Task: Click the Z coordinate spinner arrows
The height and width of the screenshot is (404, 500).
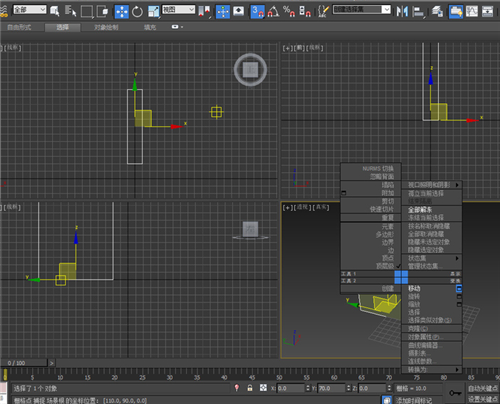Action: pos(389,388)
